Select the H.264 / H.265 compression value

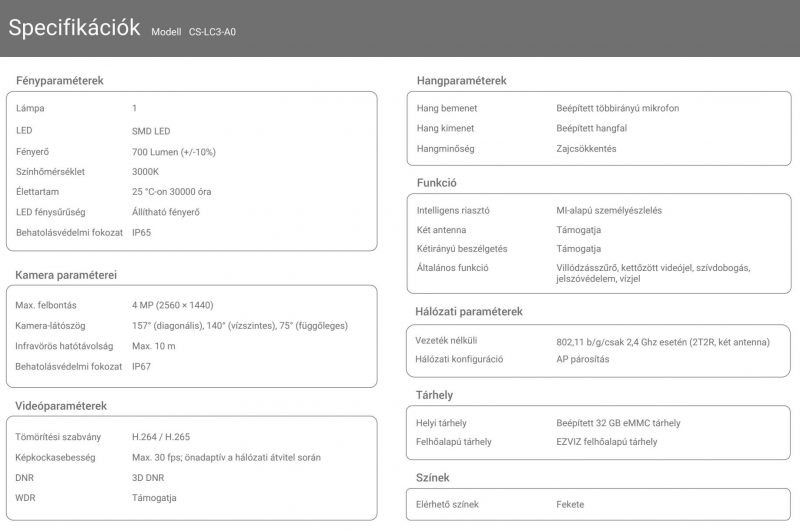(161, 437)
